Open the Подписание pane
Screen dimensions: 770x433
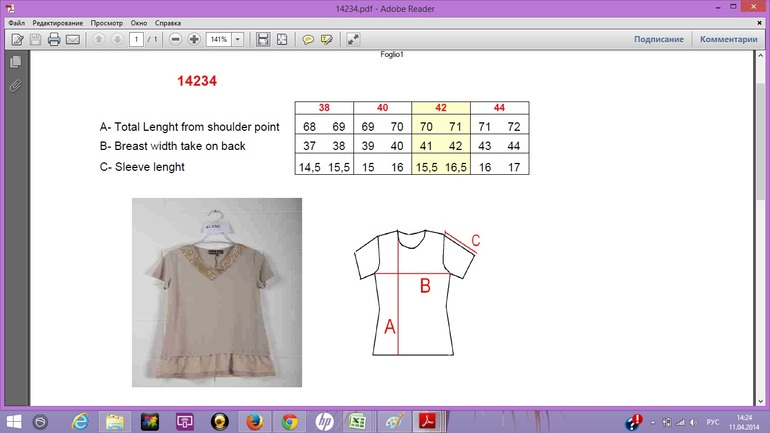click(659, 39)
